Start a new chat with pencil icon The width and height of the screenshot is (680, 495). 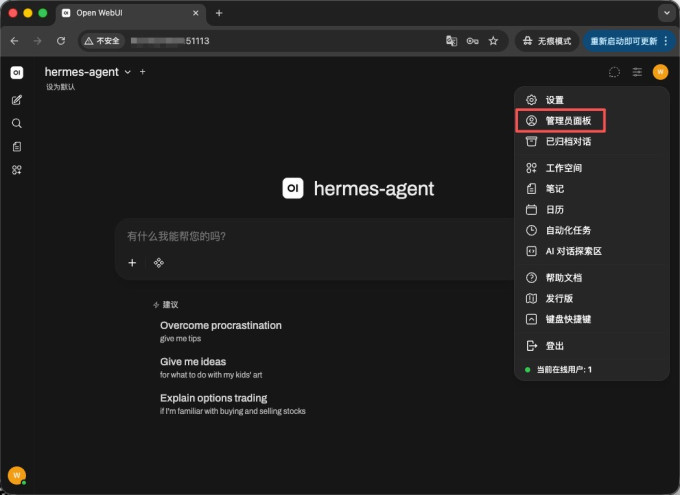tap(16, 100)
